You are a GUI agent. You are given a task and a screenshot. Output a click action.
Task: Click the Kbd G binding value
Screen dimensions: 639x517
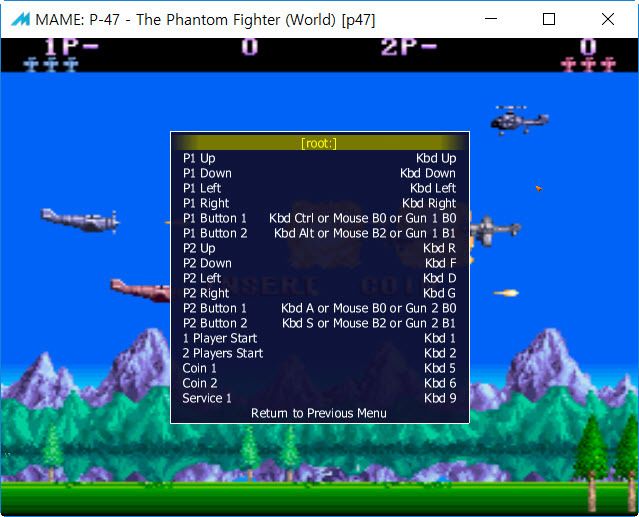[x=439, y=293]
